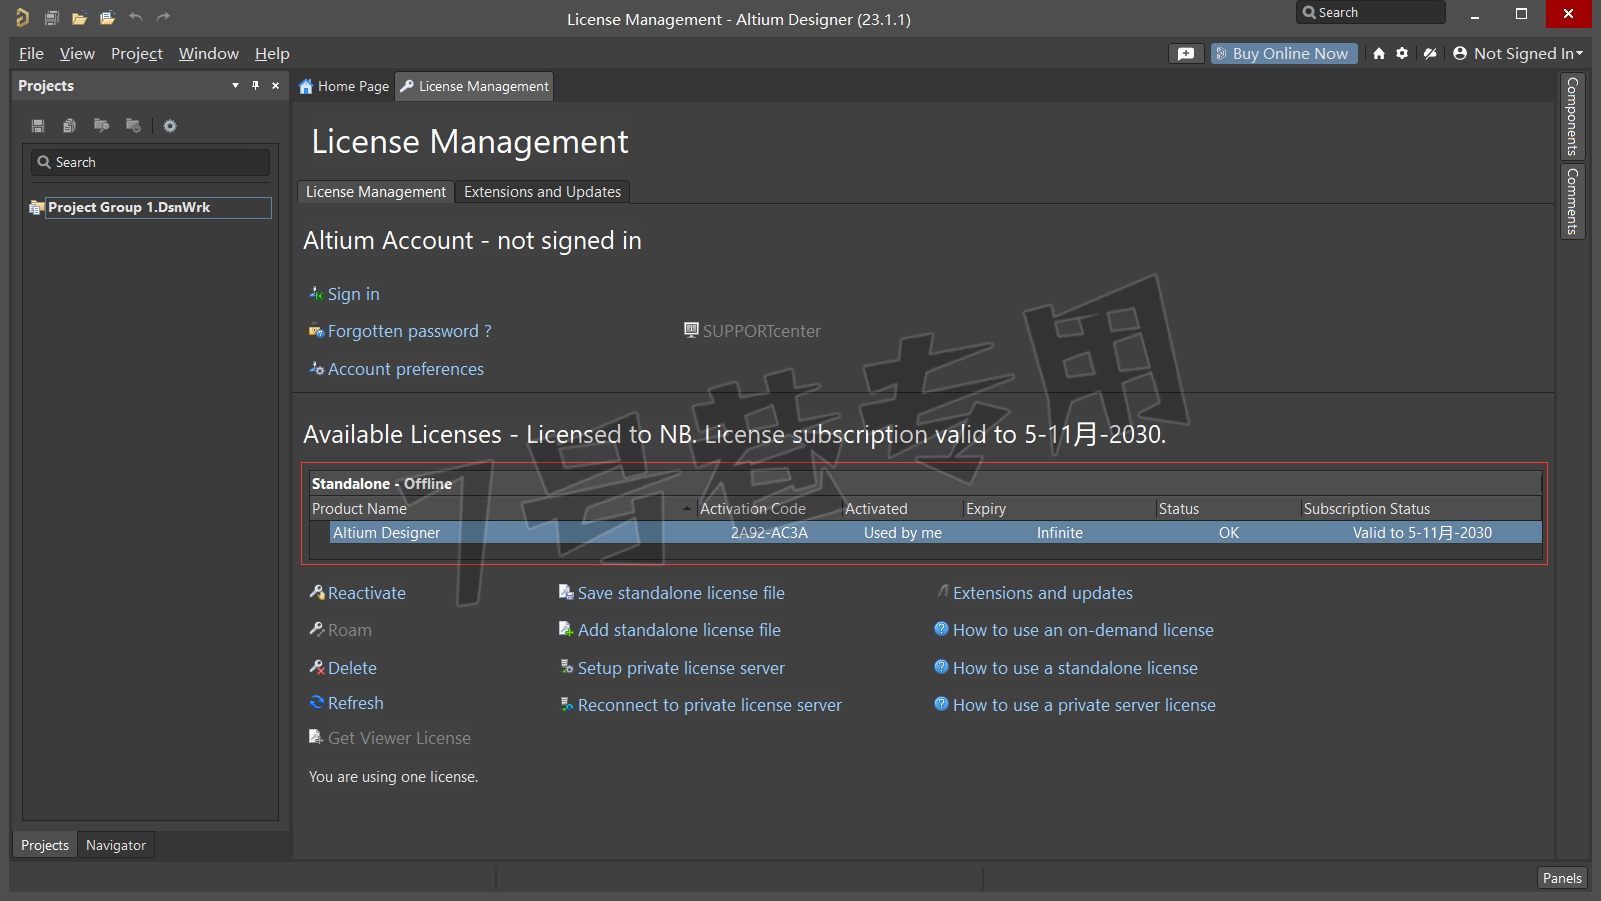The image size is (1601, 901).
Task: Open the Comments side panel tab
Action: pyautogui.click(x=1572, y=201)
